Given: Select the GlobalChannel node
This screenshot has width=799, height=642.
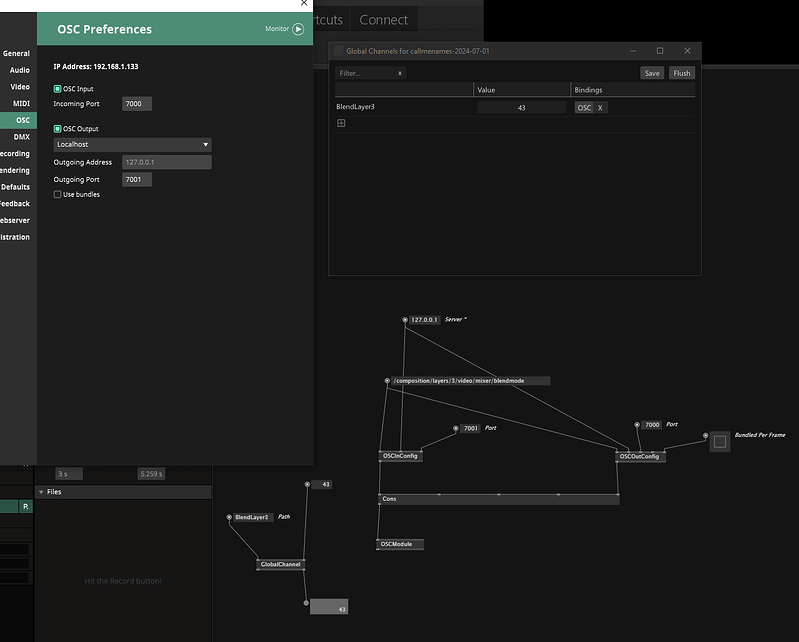Looking at the screenshot, I should 281,564.
